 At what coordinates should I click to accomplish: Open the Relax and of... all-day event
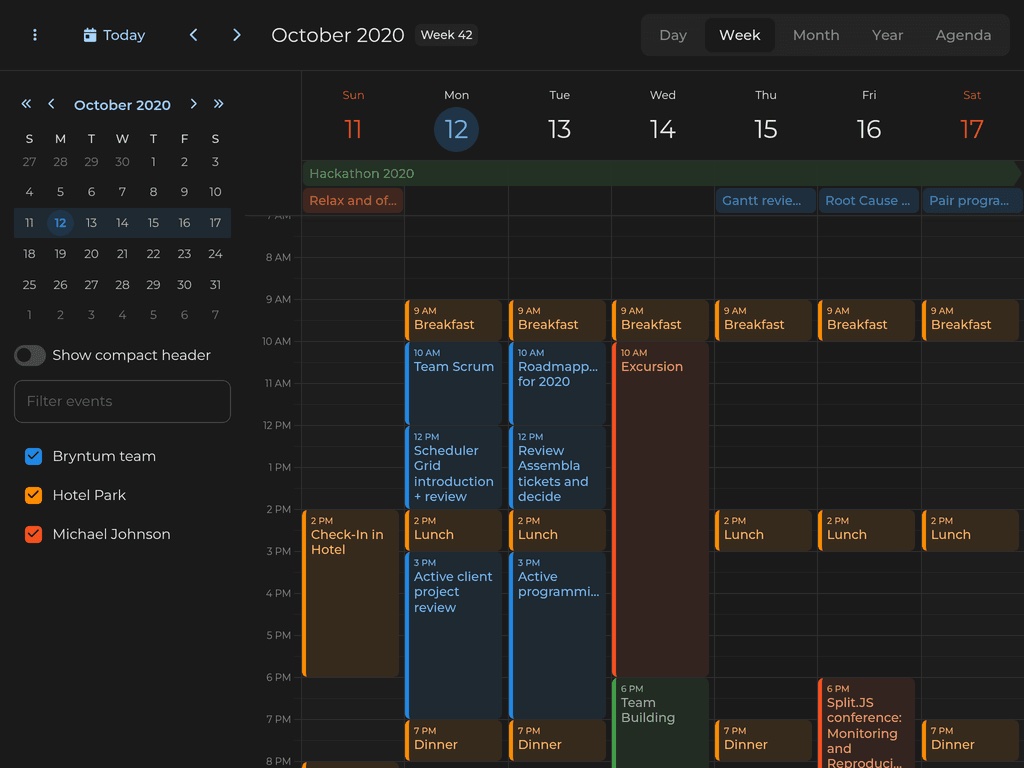click(x=353, y=200)
